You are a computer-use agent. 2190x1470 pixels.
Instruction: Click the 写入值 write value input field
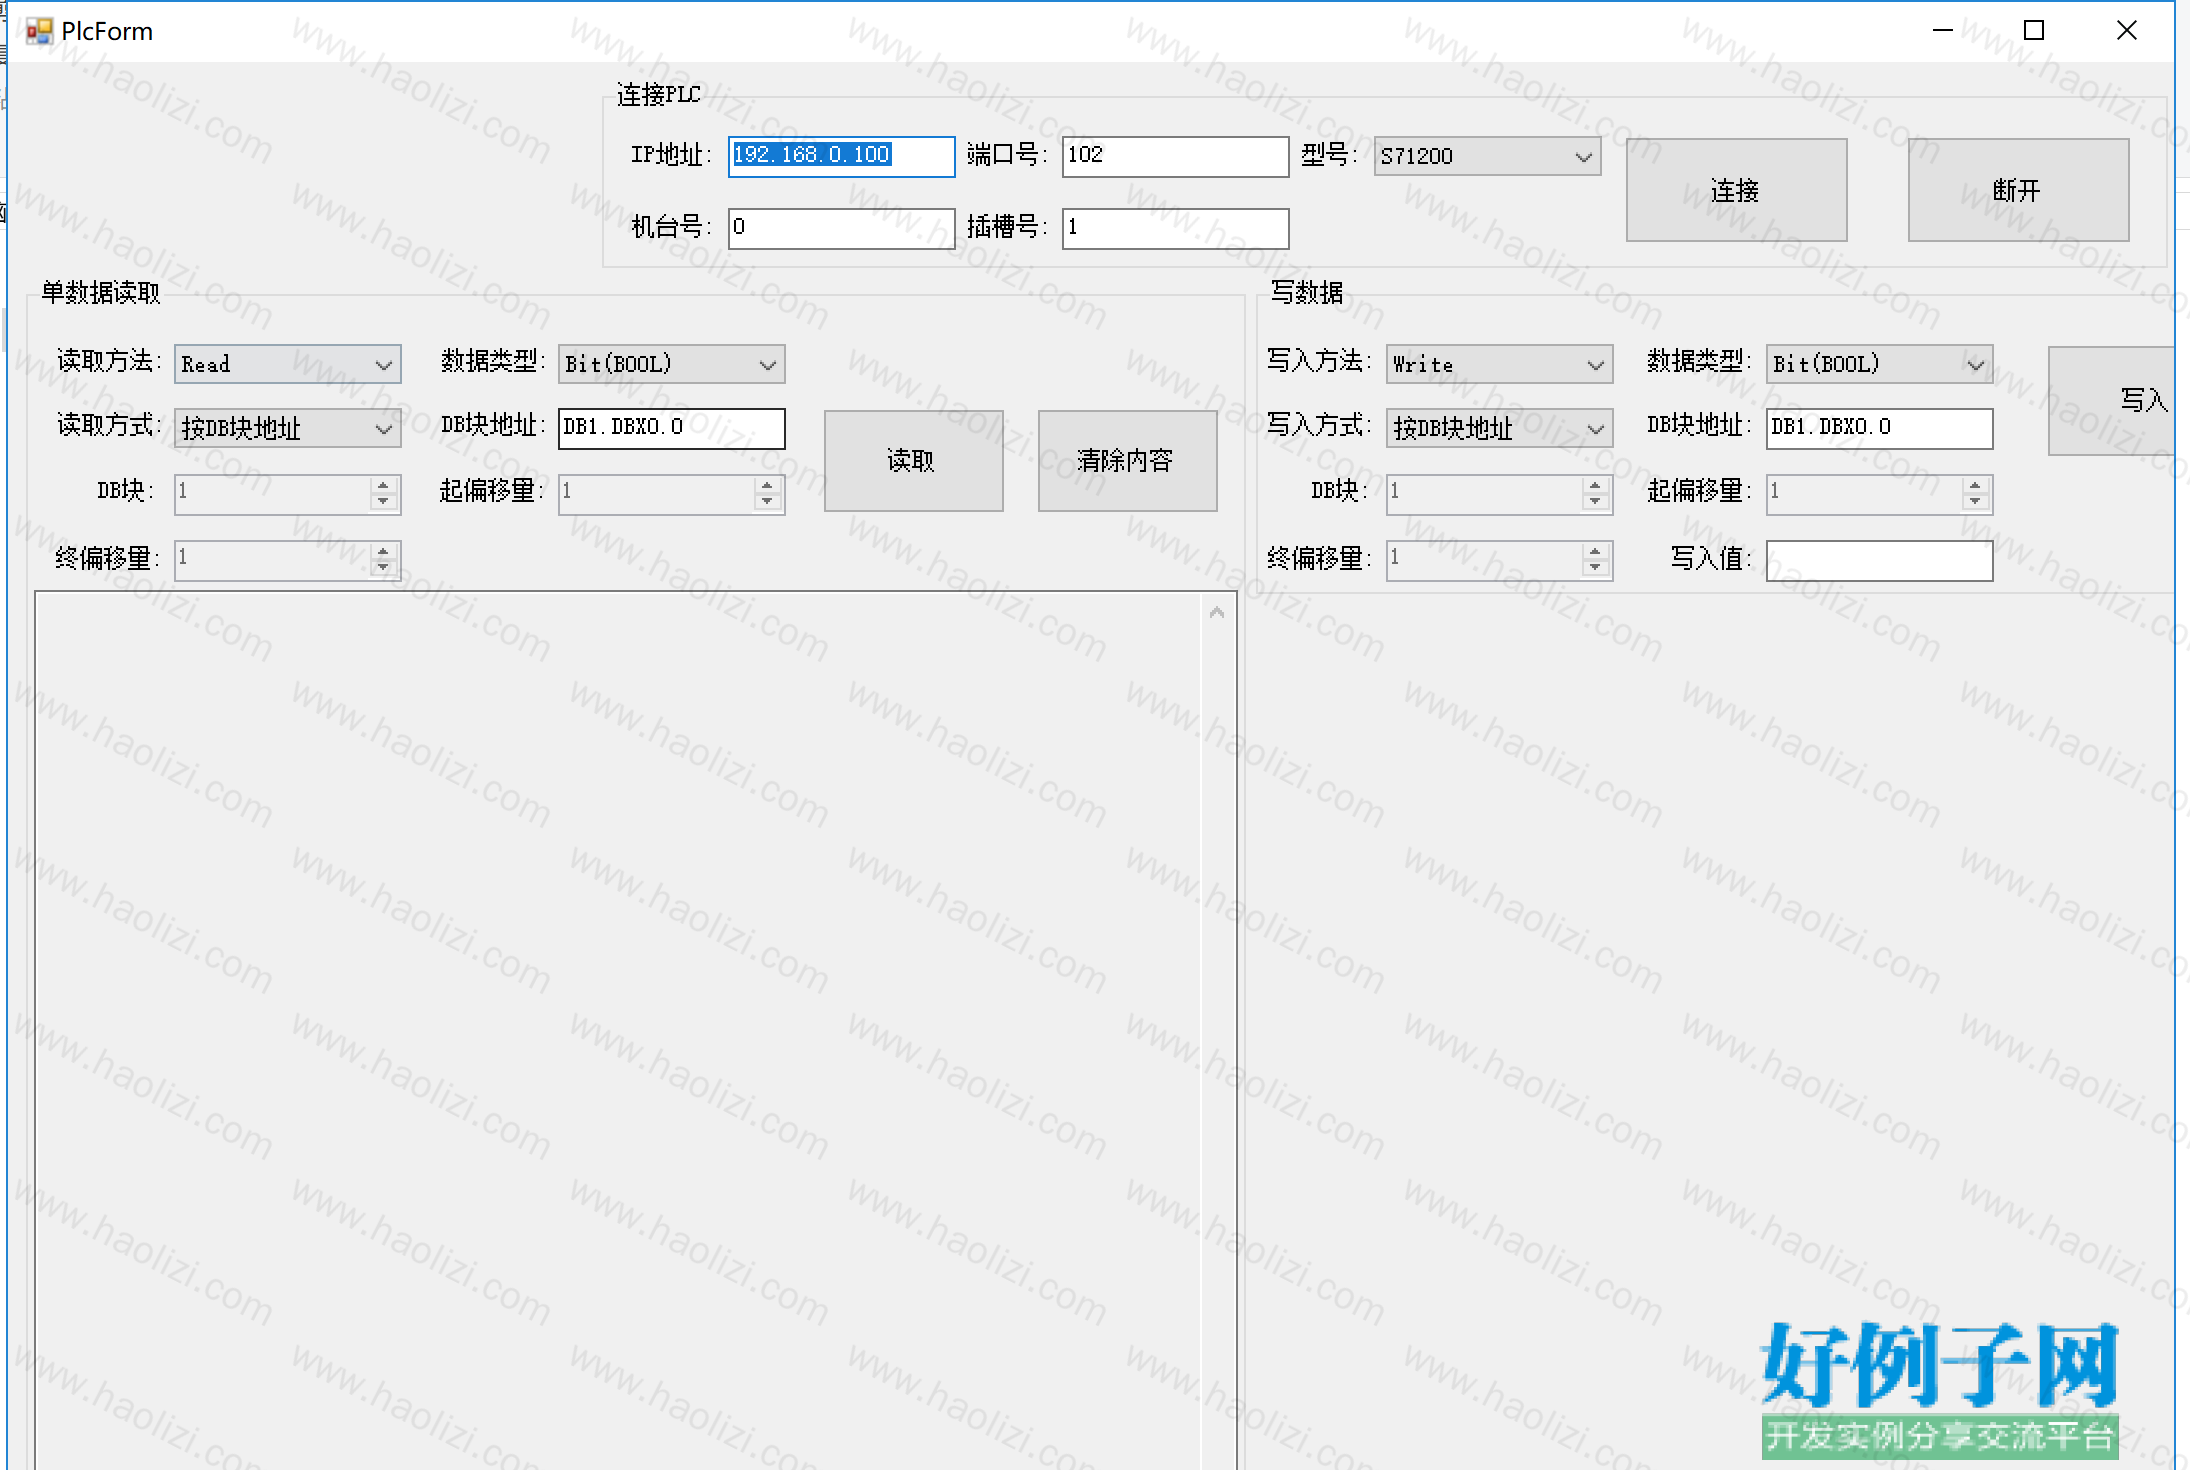(x=1879, y=561)
